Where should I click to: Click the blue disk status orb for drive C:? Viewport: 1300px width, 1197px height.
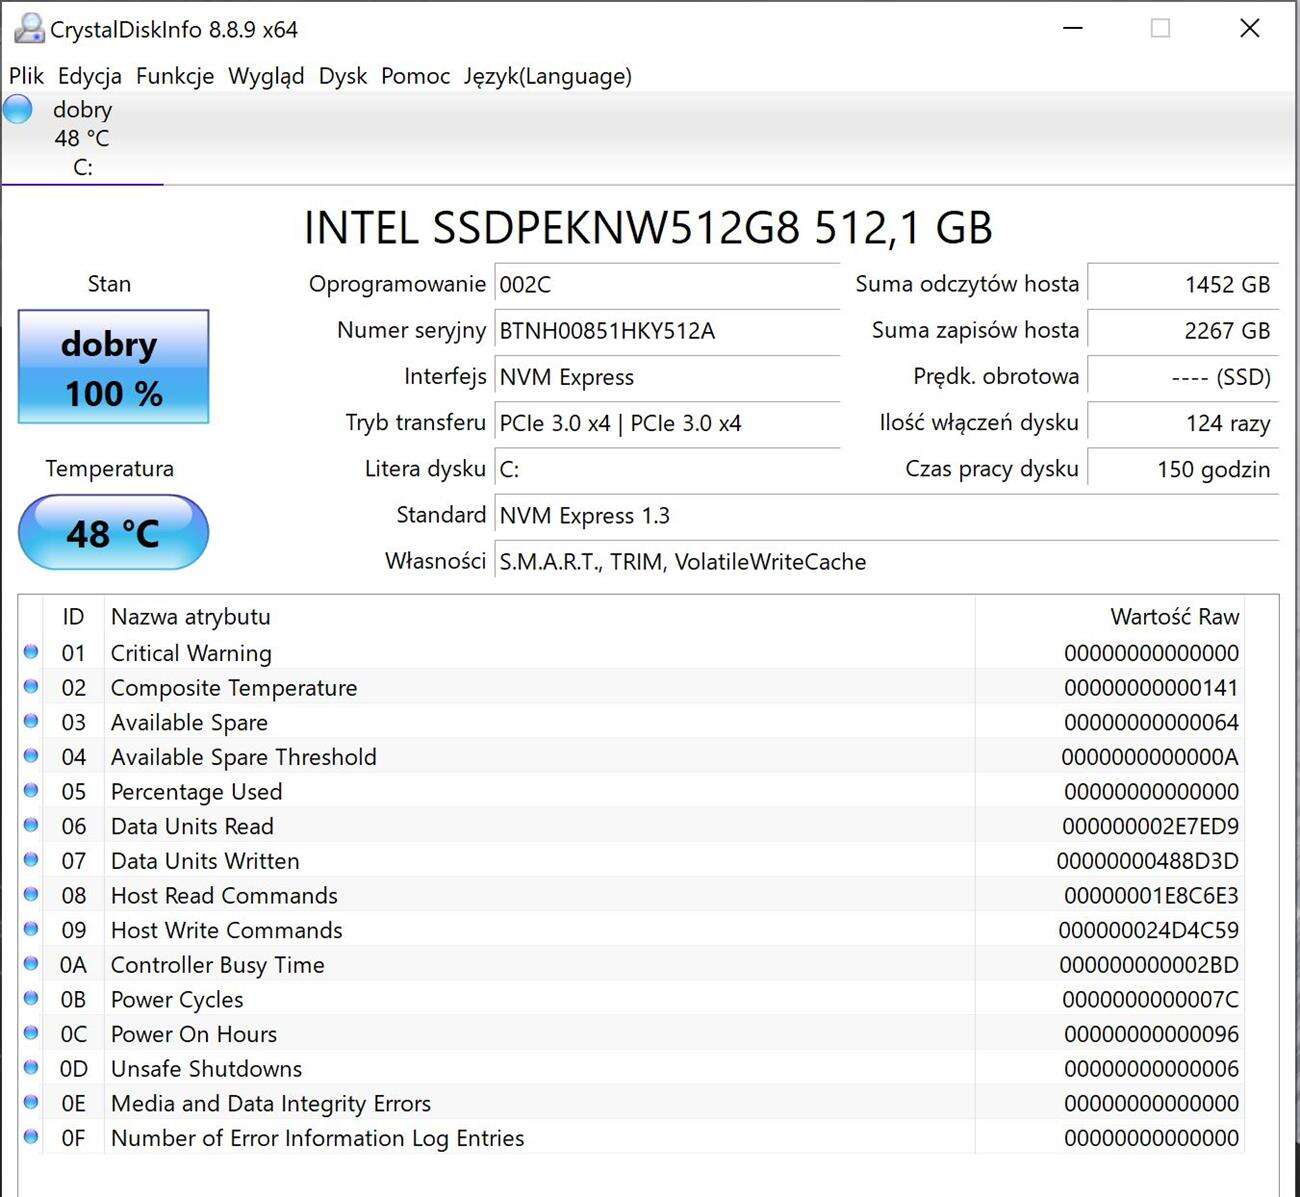coord(18,109)
